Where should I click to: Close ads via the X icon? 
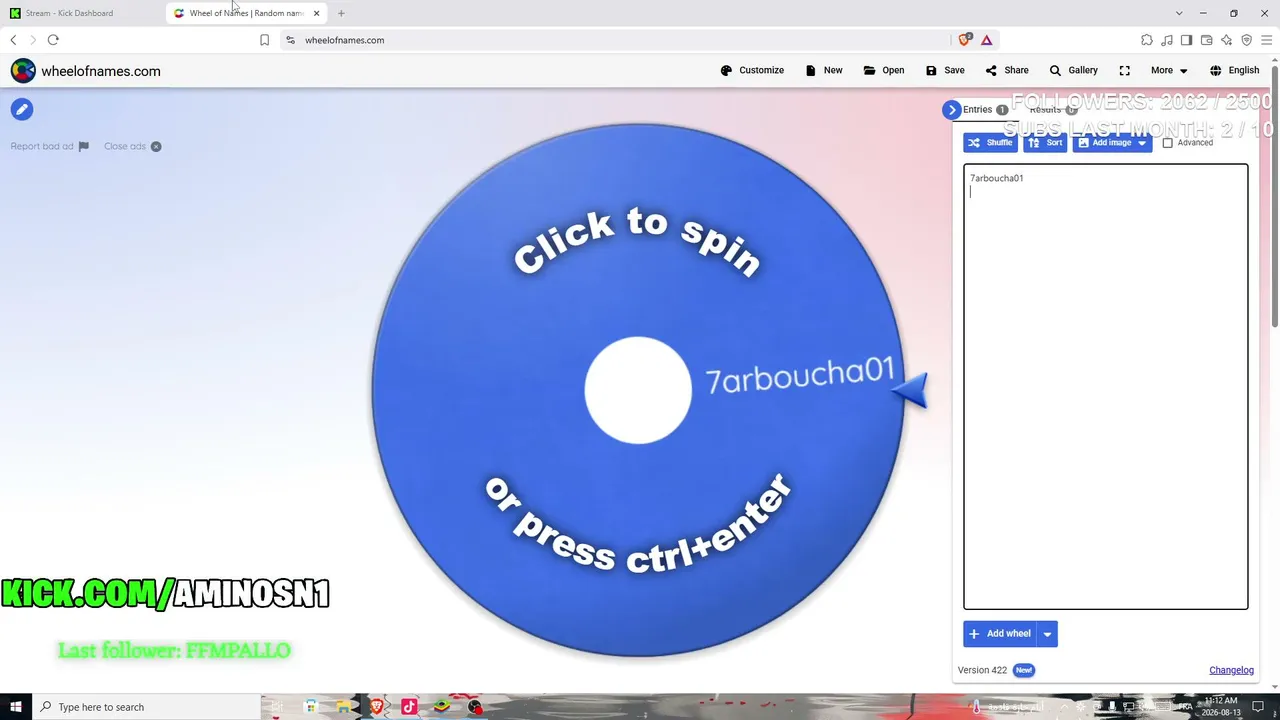click(x=156, y=146)
